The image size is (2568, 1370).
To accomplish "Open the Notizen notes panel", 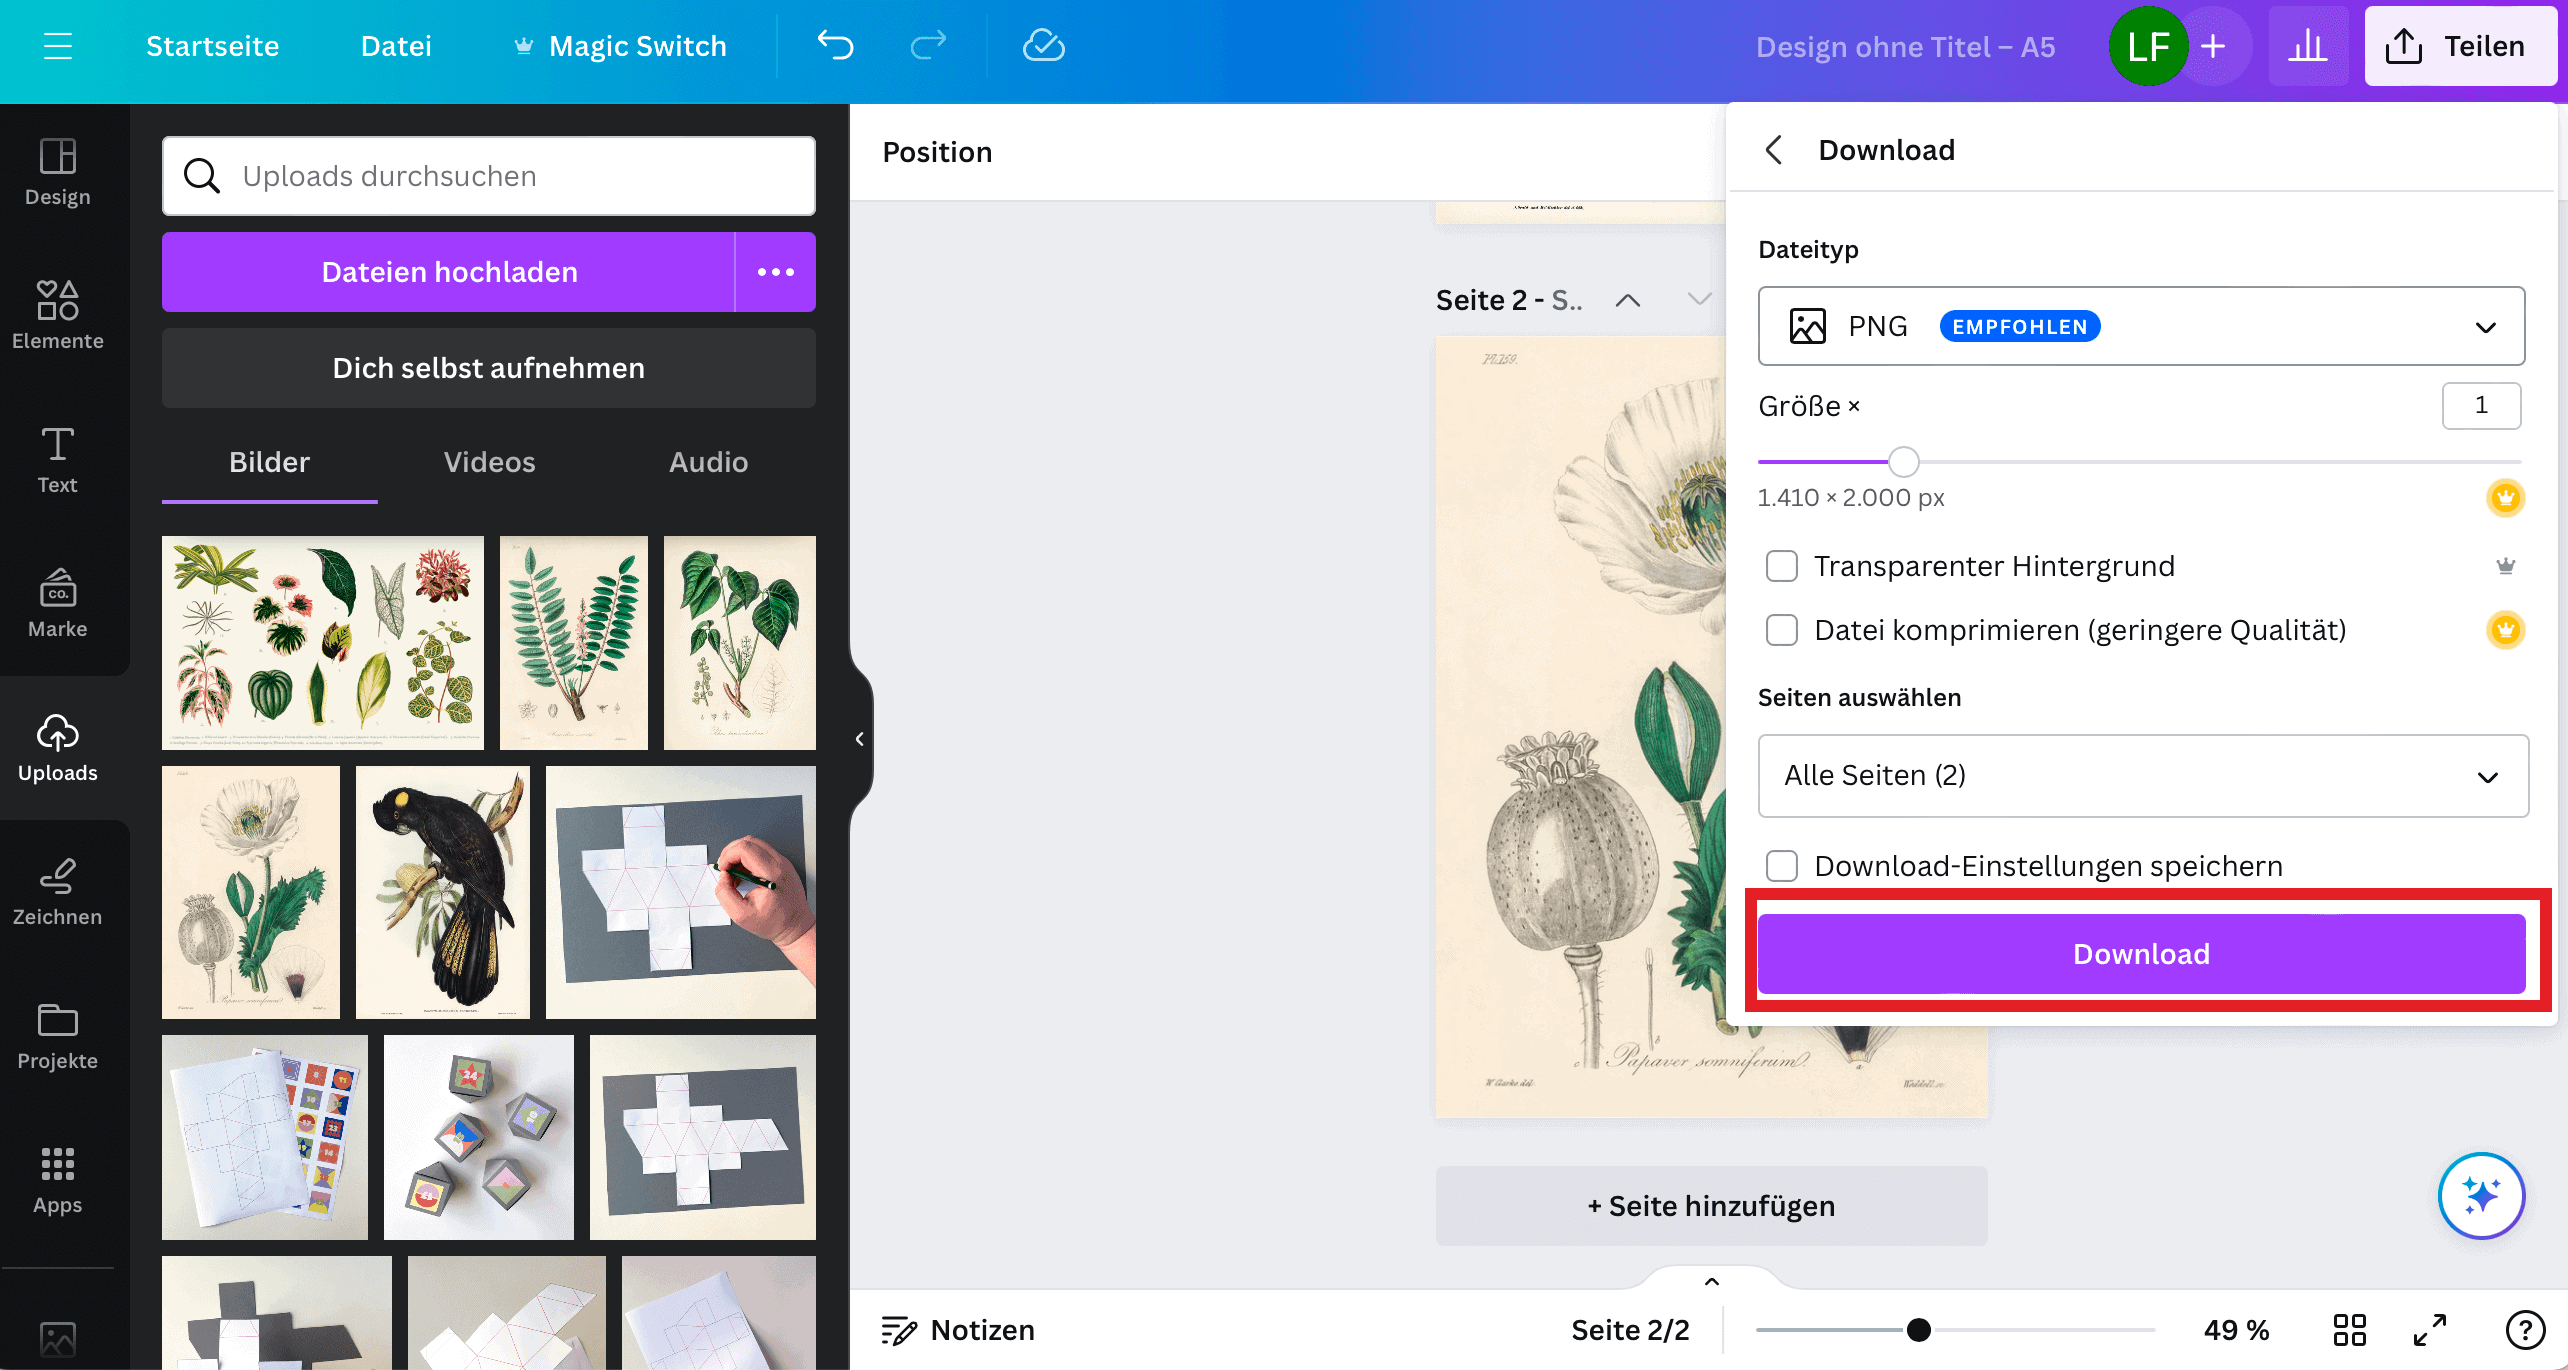I will [958, 1330].
